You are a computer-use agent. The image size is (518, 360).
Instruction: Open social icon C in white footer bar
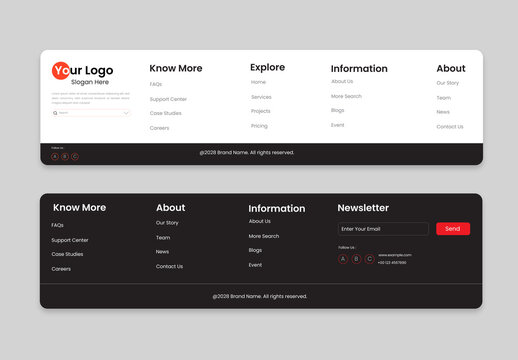[x=75, y=156]
